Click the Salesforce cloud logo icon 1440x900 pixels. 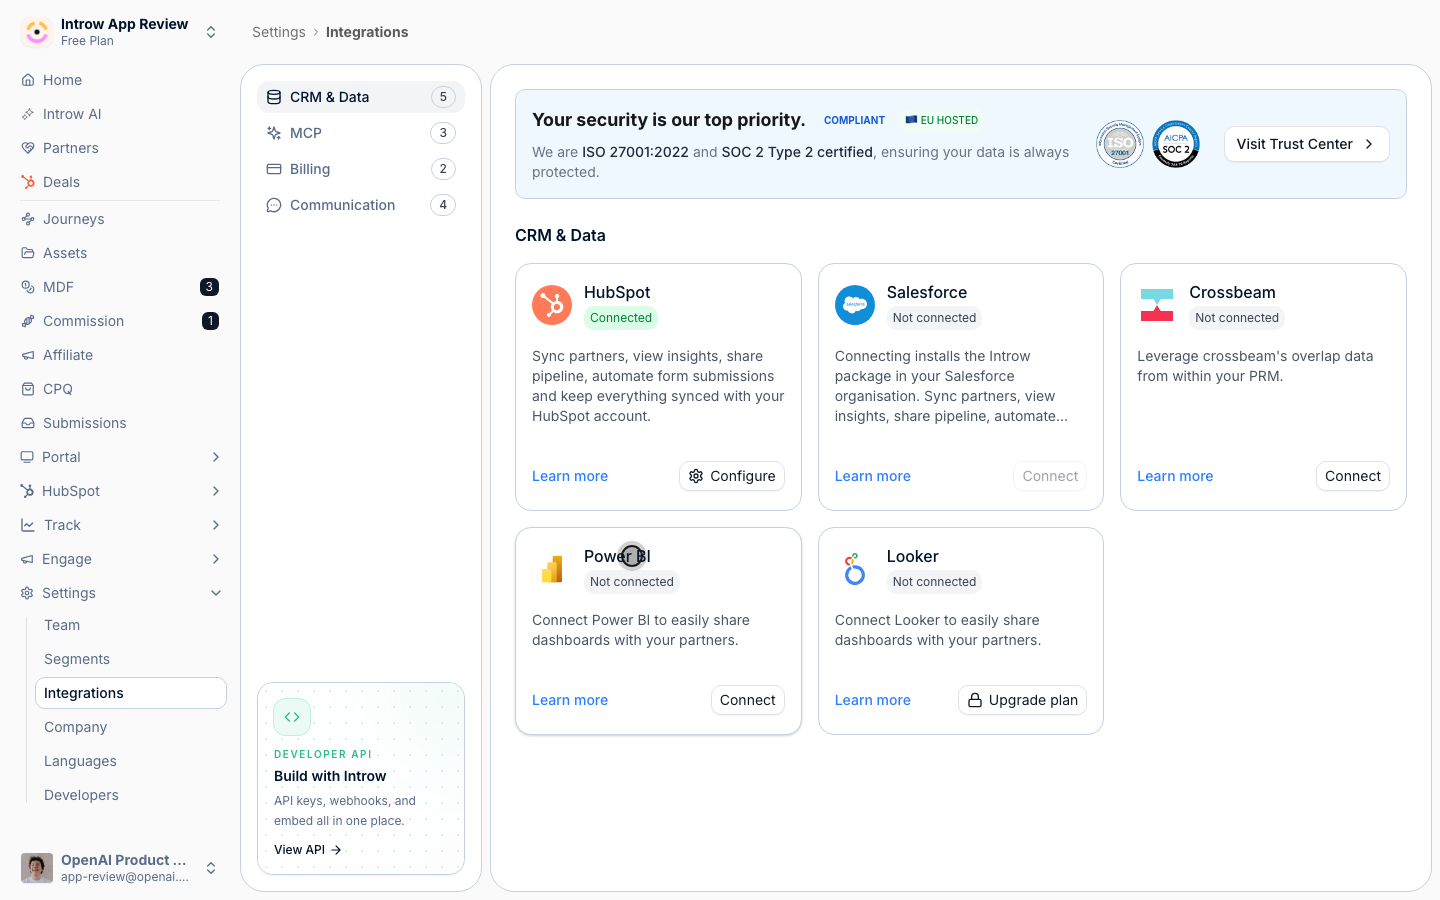[855, 305]
